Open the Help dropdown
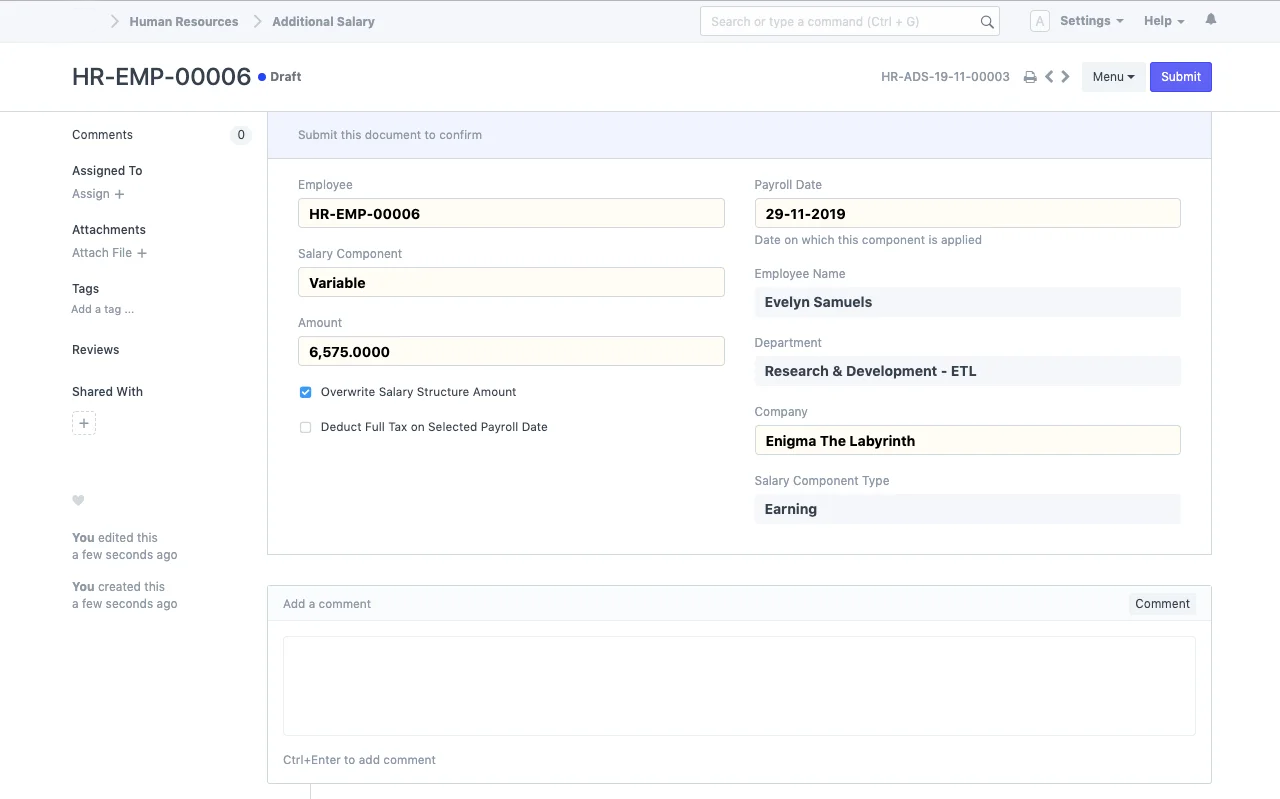The width and height of the screenshot is (1280, 799). (x=1163, y=20)
